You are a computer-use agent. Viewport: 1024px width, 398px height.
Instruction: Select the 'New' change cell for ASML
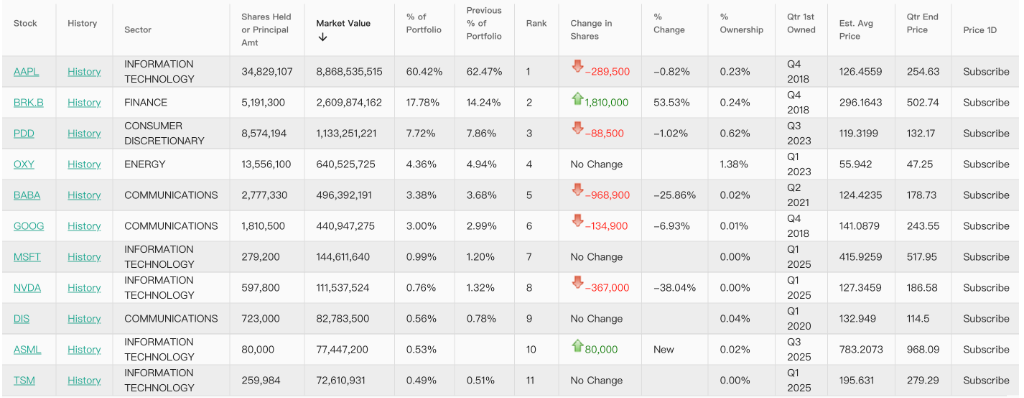click(x=664, y=350)
